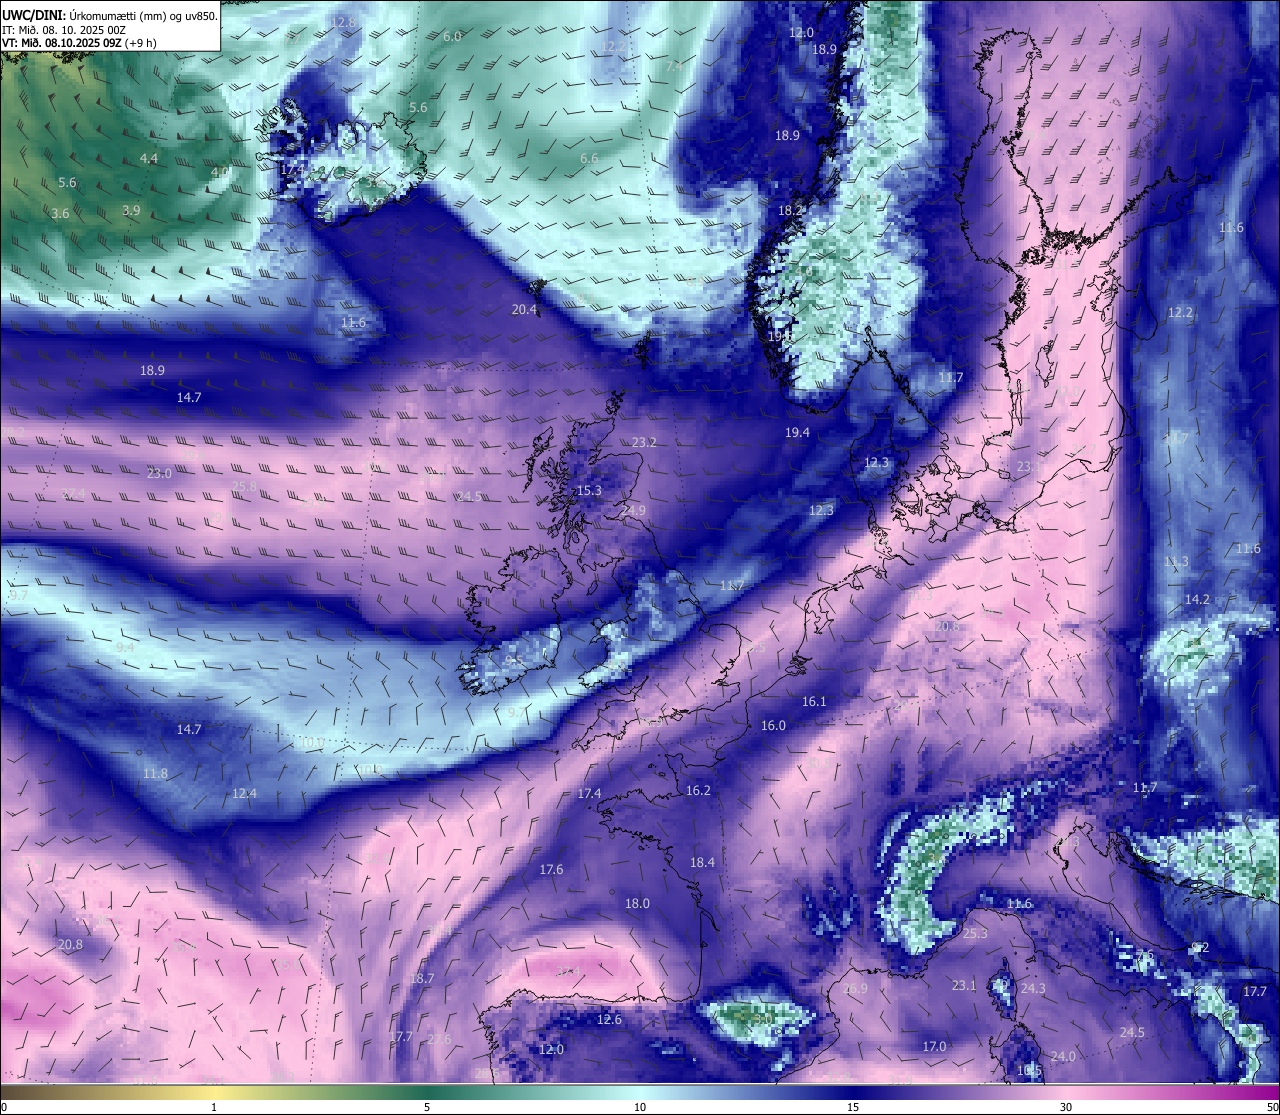Click the map value 24.3
1280x1115 pixels.
pyautogui.click(x=1033, y=988)
